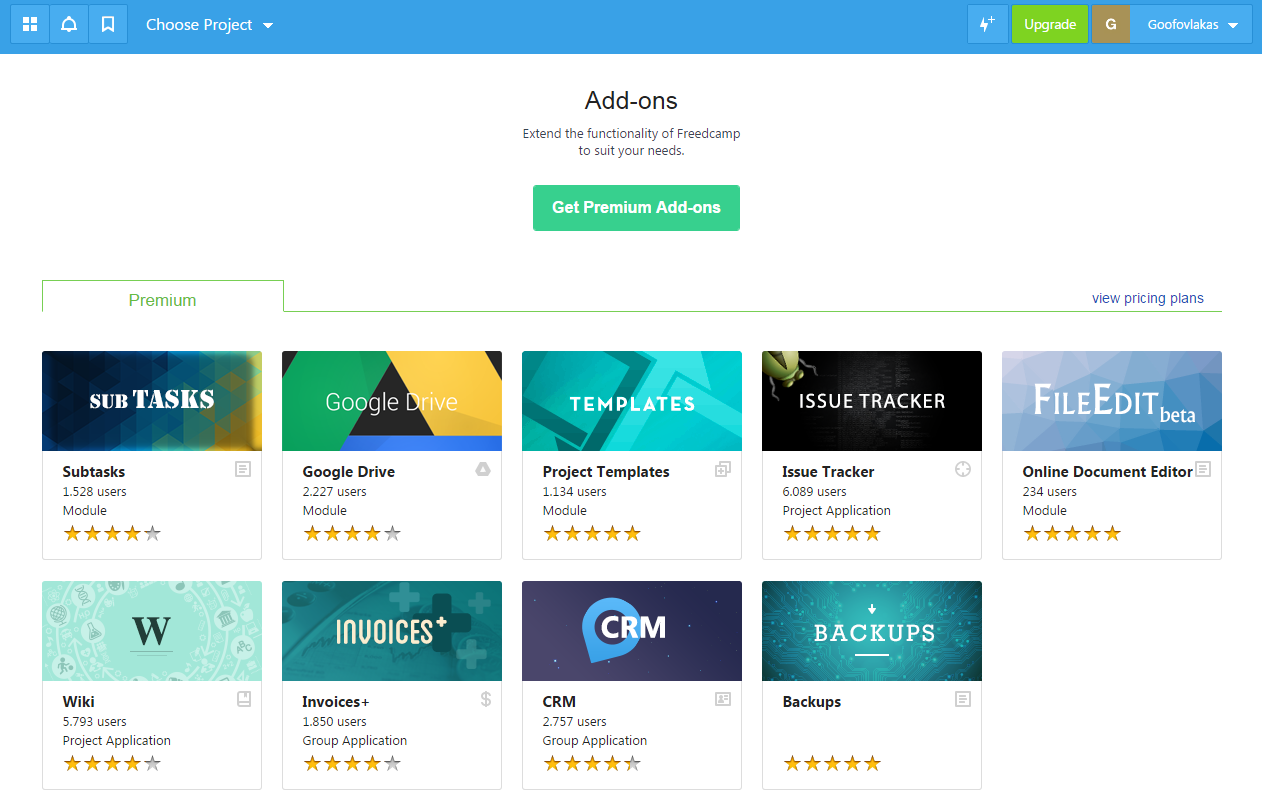This screenshot has width=1262, height=795.
Task: Click the Invoices+ banner image
Action: [x=392, y=631]
